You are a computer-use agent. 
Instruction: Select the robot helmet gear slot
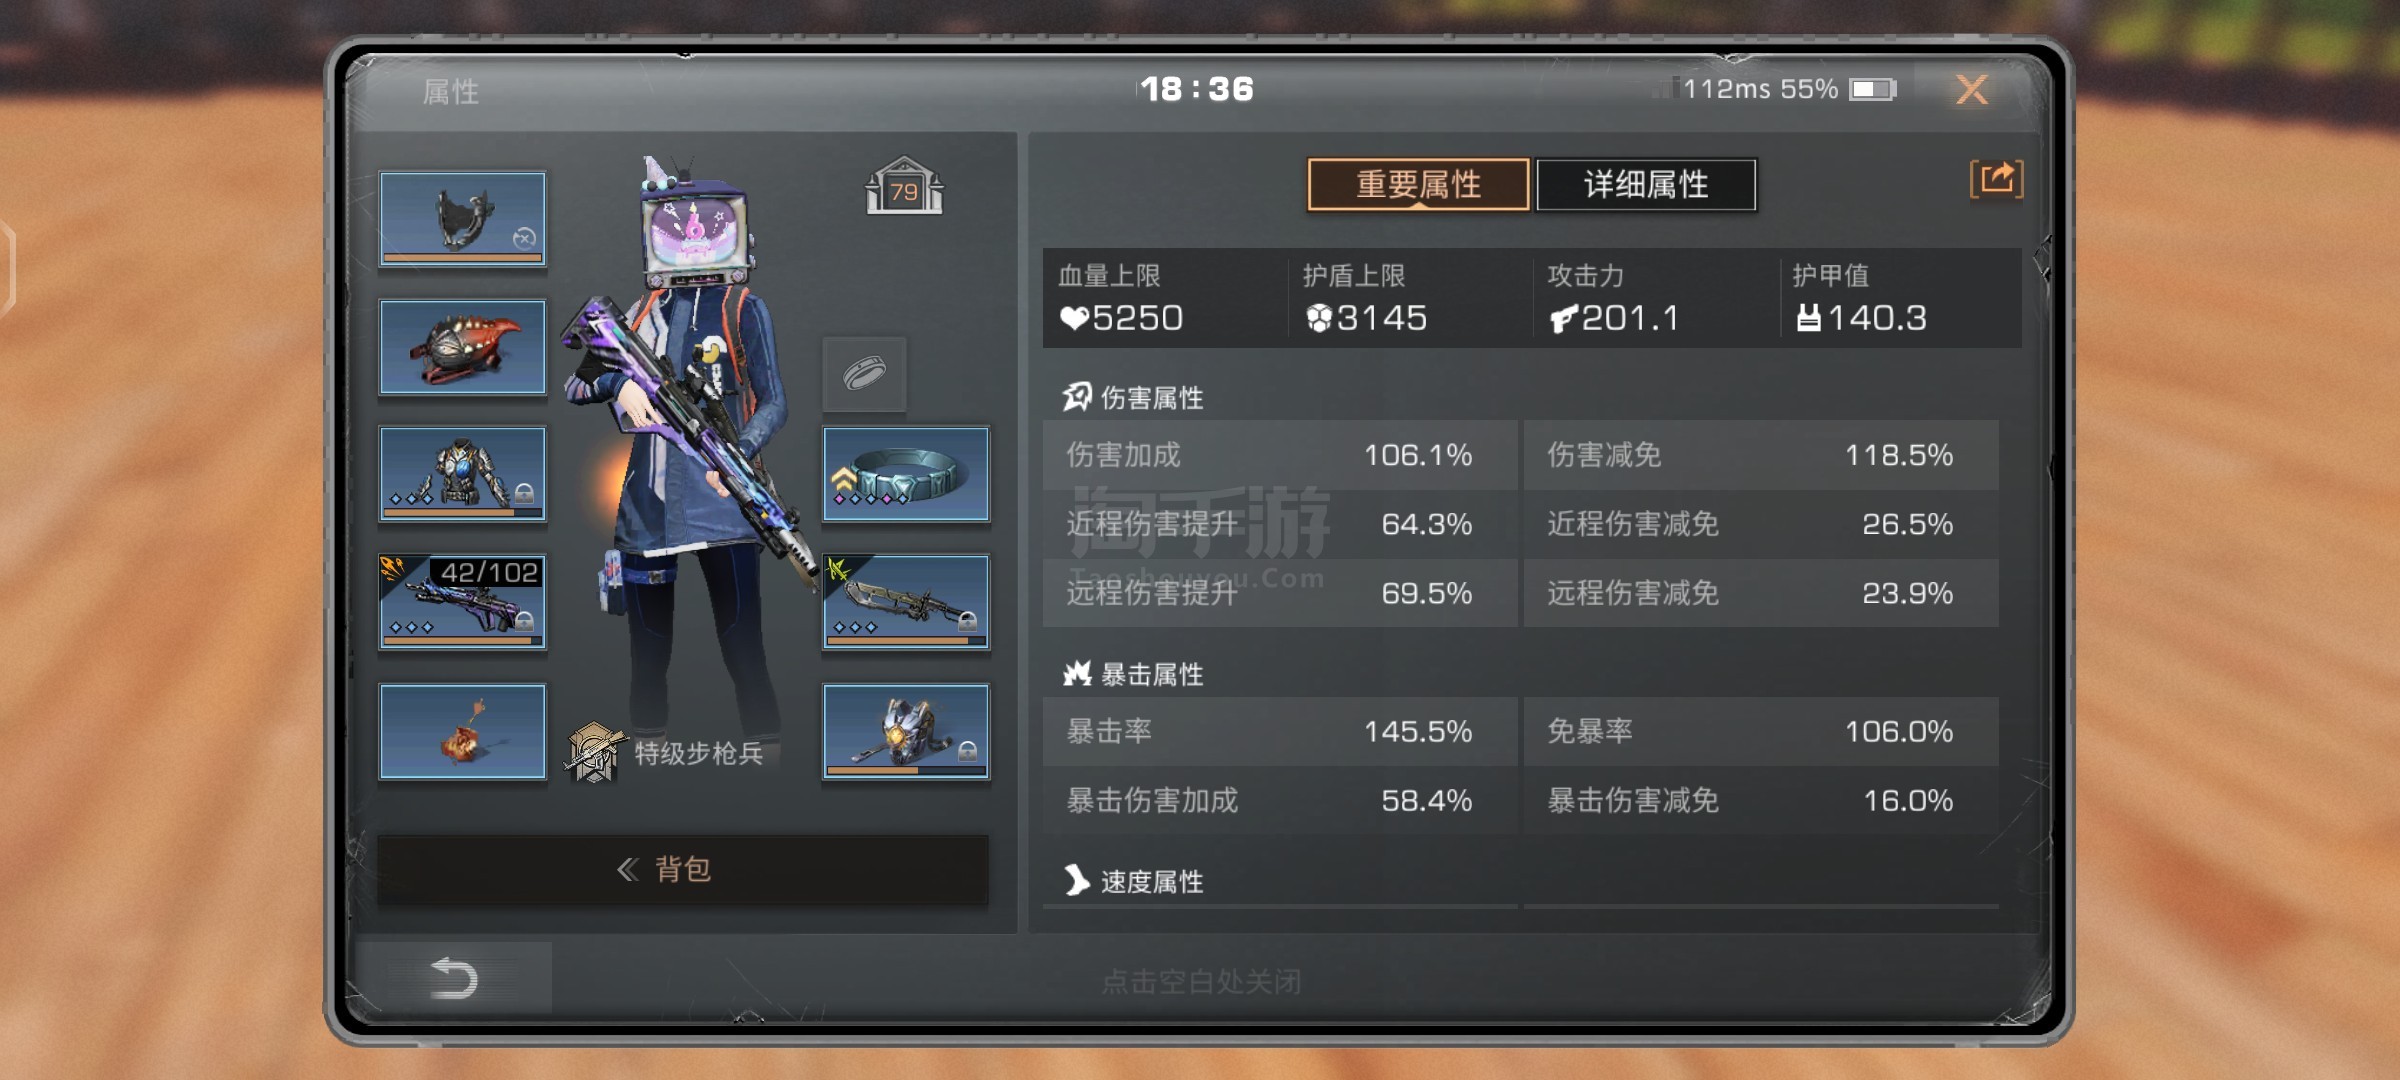[906, 731]
